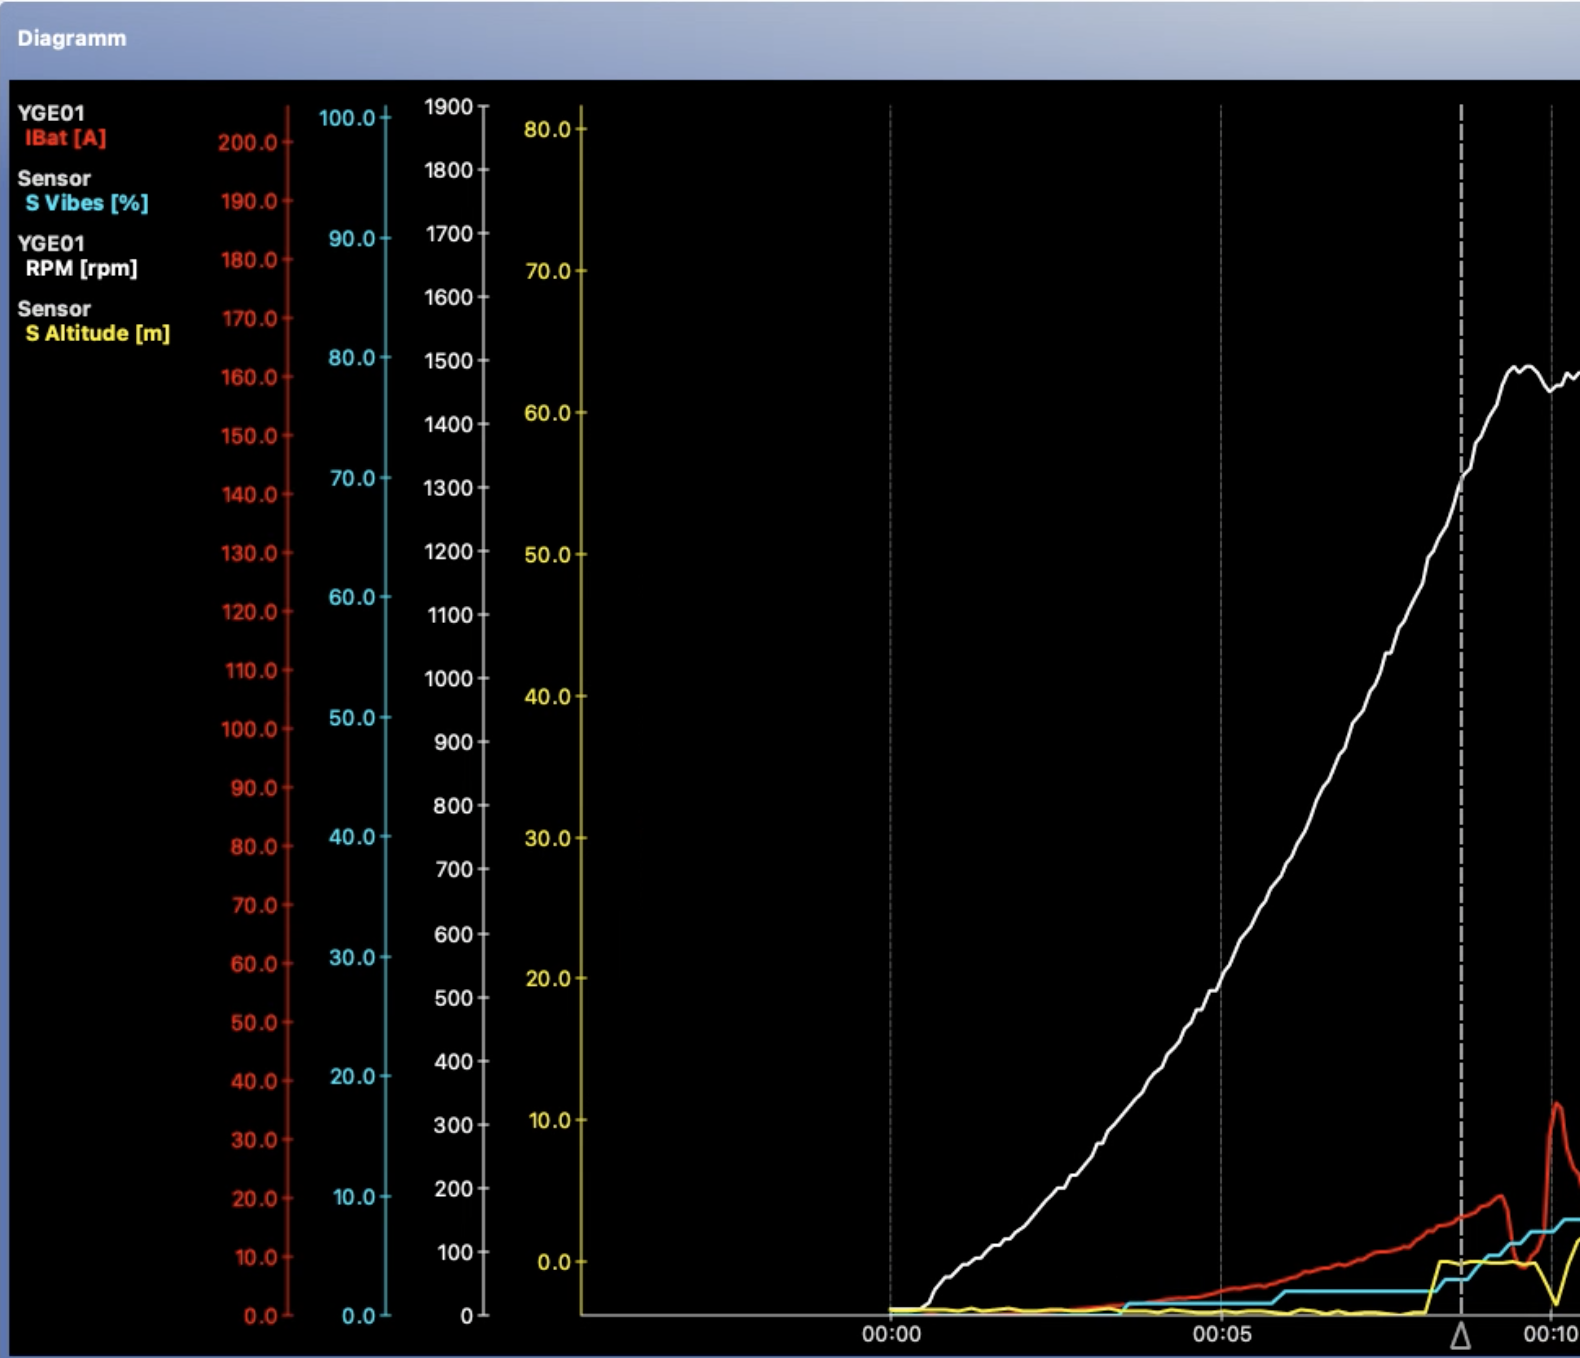Click the Diagramm panel title
This screenshot has width=1580, height=1358.
point(72,38)
